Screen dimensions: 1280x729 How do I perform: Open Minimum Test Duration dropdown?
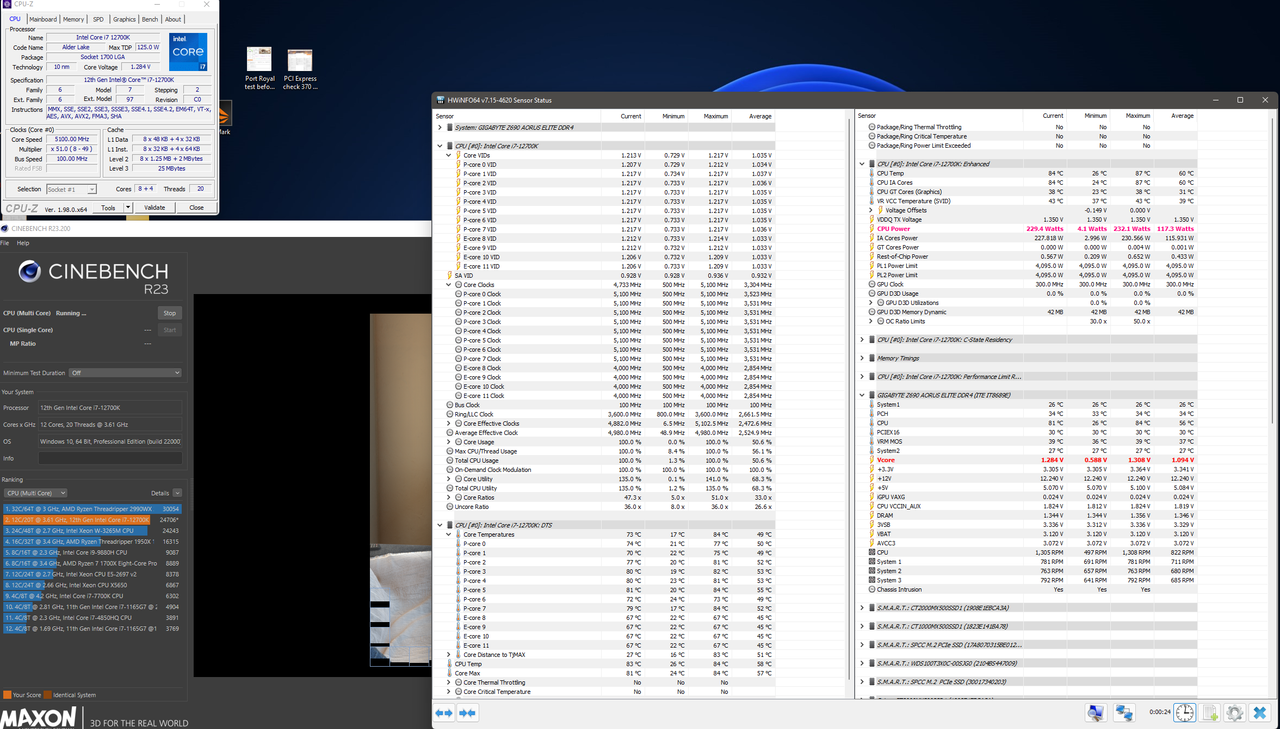(x=125, y=373)
